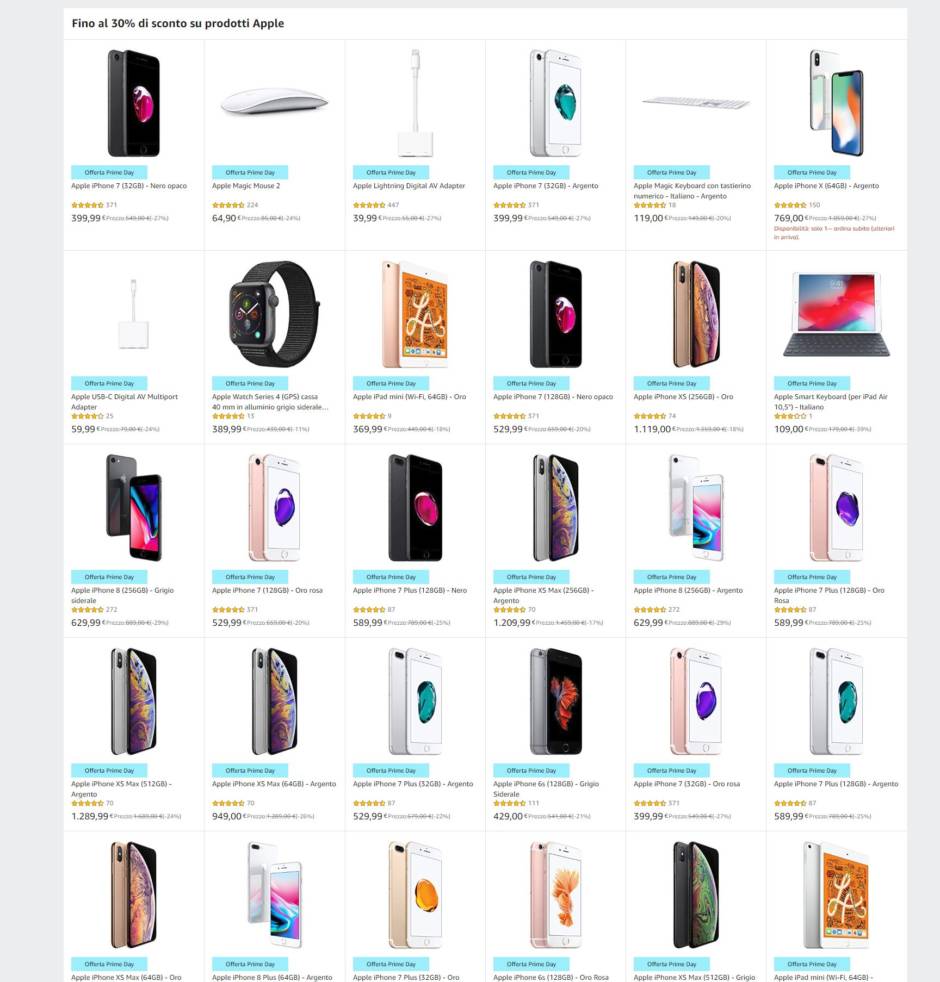Viewport: 940px width, 982px height.
Task: Click star rating of Apple Magic Mouse 2
Action: pyautogui.click(x=228, y=205)
